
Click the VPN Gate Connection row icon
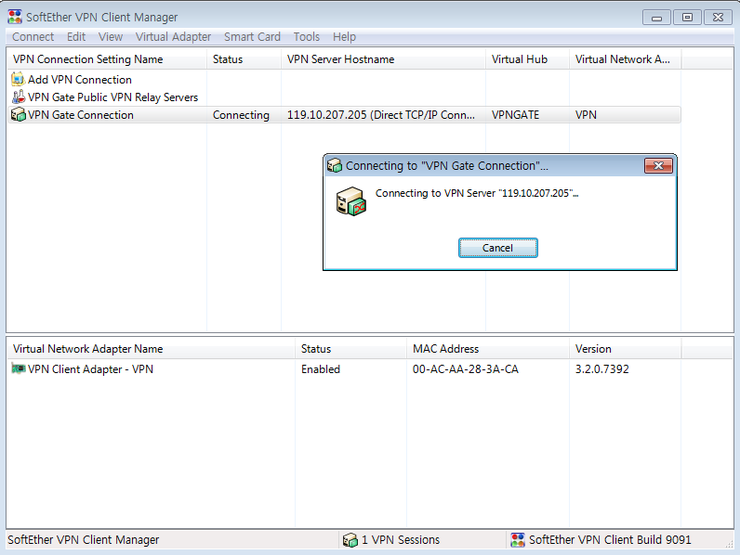pos(18,115)
